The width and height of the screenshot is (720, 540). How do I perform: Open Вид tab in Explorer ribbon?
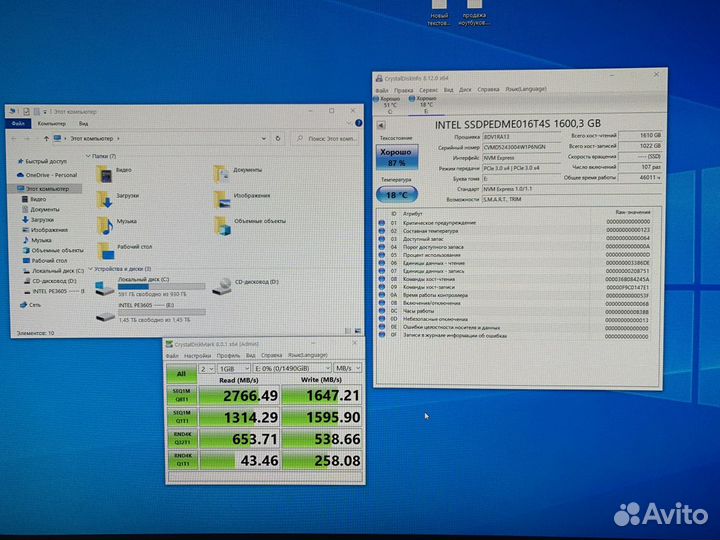coord(83,123)
